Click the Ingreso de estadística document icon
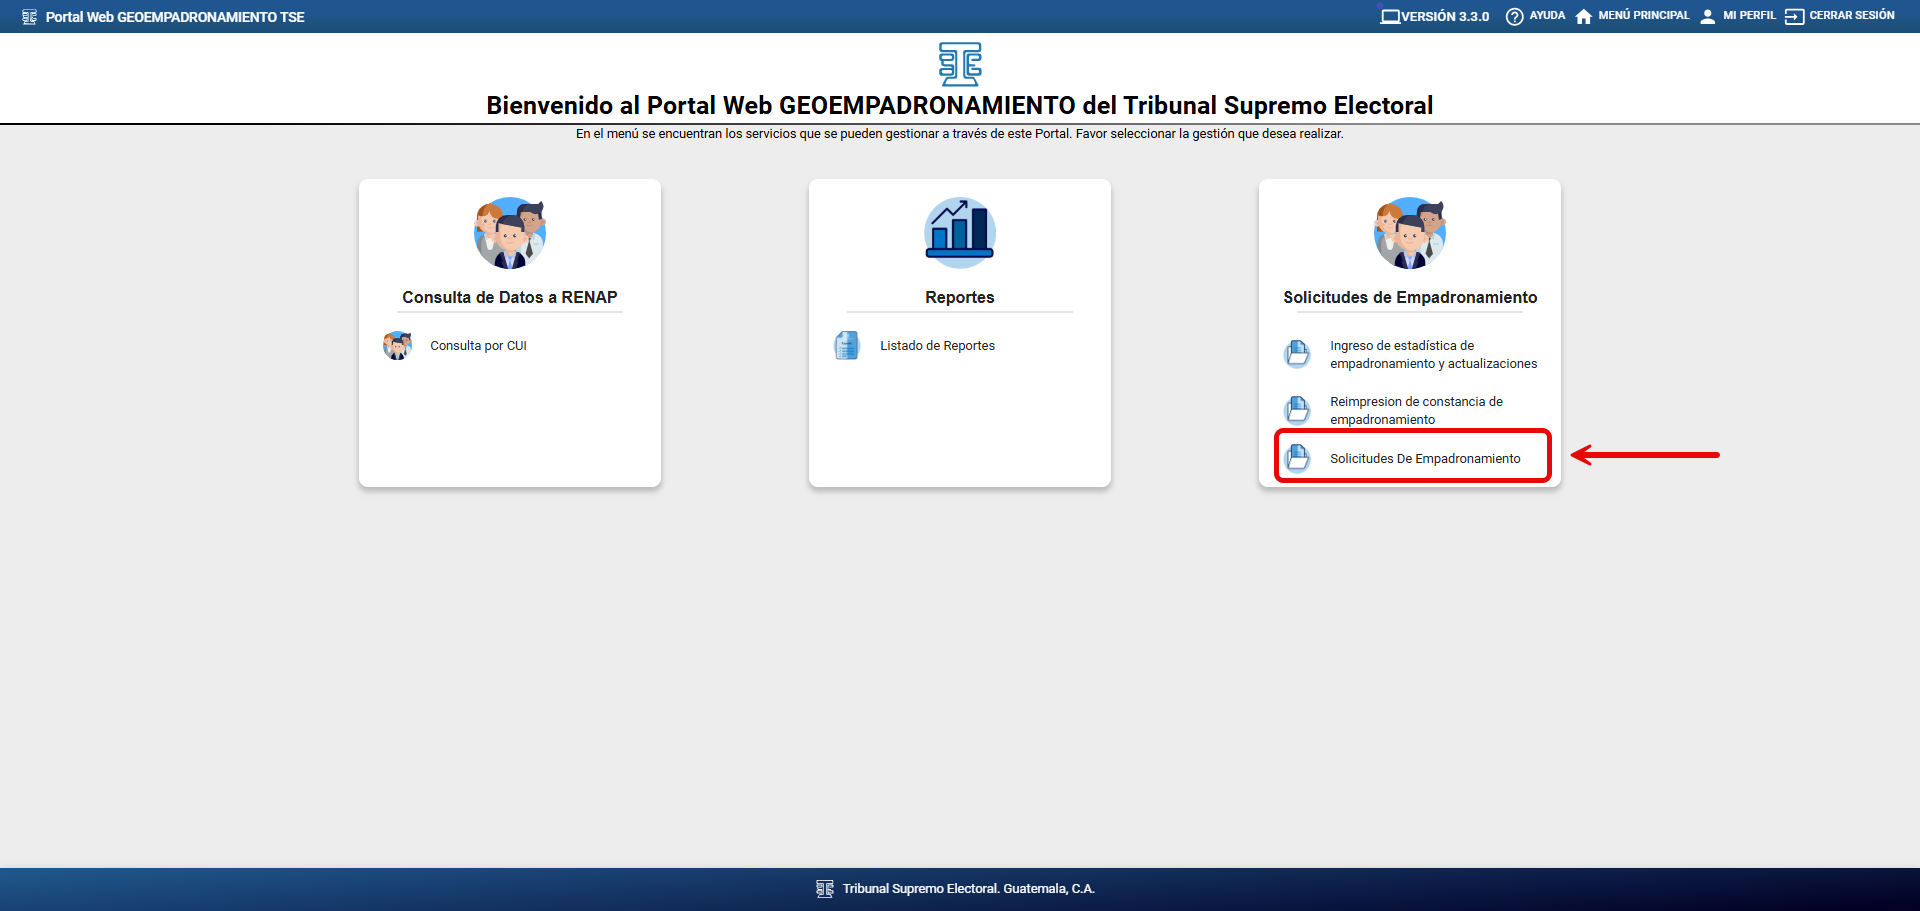Screen dimensions: 1920x911 tap(1297, 354)
